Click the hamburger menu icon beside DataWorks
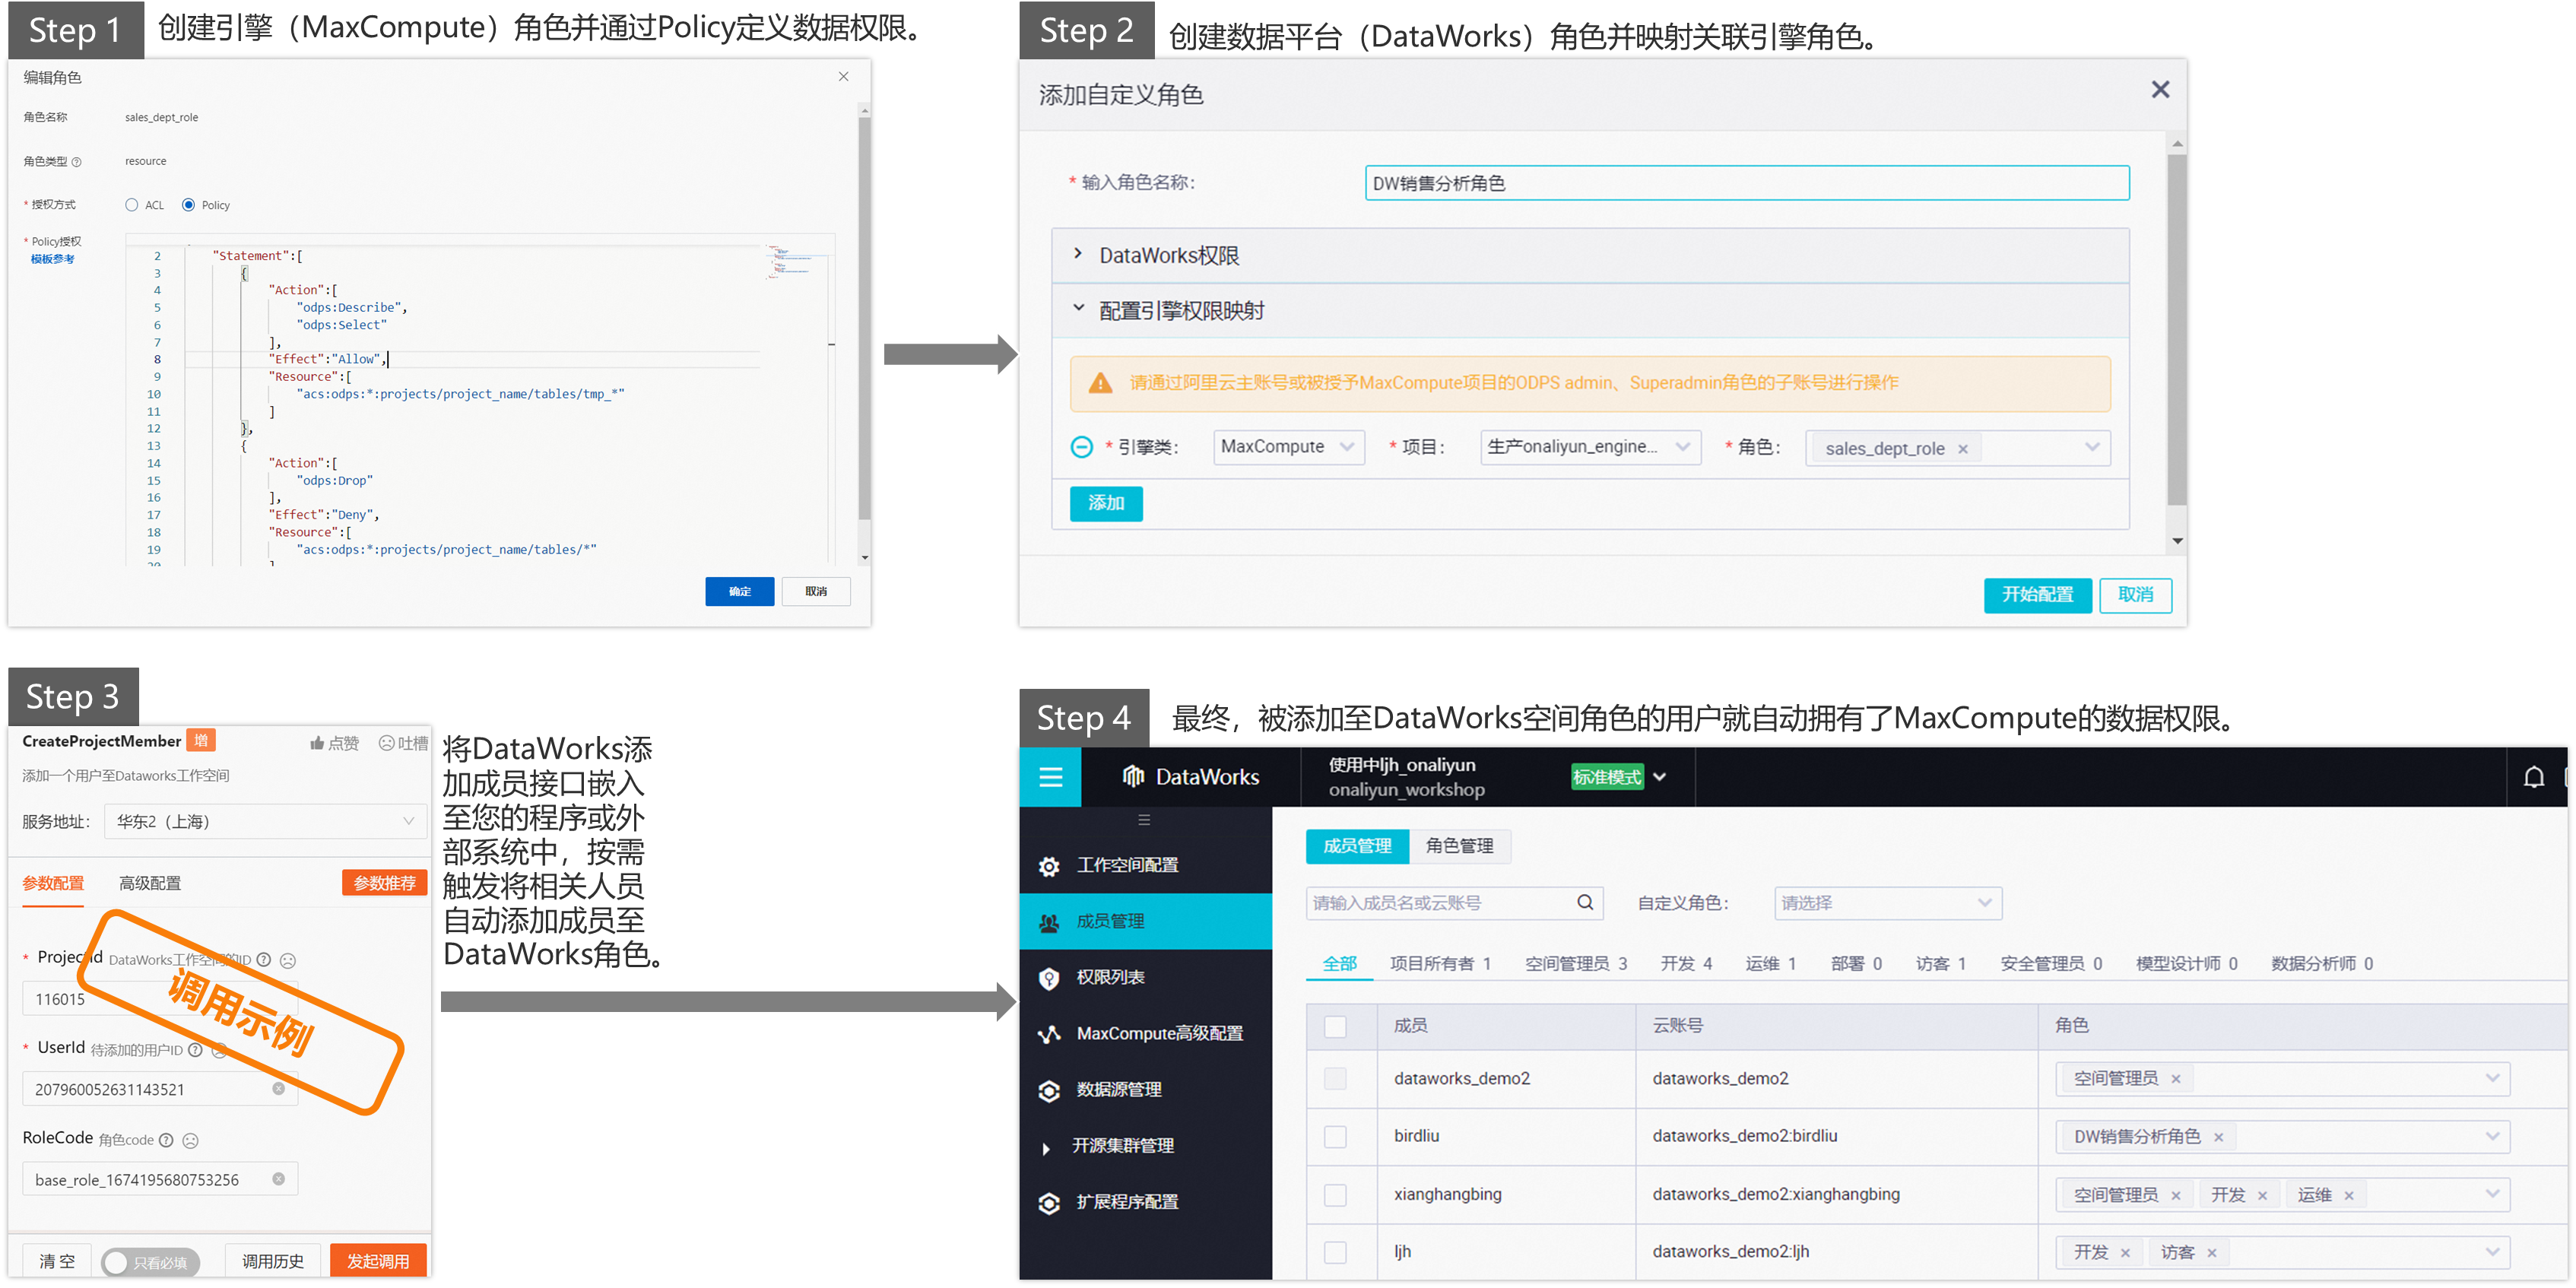The height and width of the screenshot is (1288, 2576). [1050, 777]
